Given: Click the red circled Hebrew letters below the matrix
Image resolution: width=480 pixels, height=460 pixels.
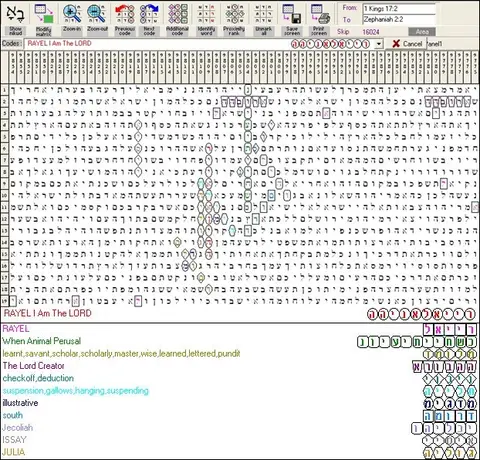Looking at the screenshot, I should (x=421, y=314).
